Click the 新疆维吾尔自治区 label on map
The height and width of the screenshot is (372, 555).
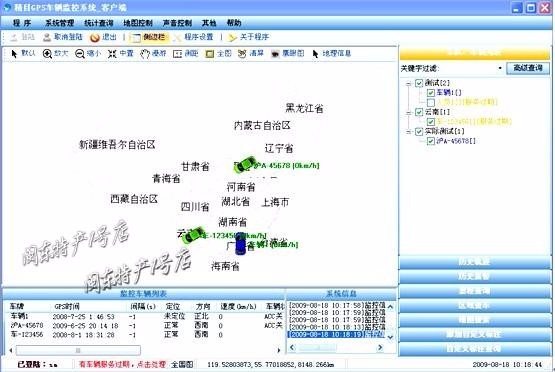[117, 144]
